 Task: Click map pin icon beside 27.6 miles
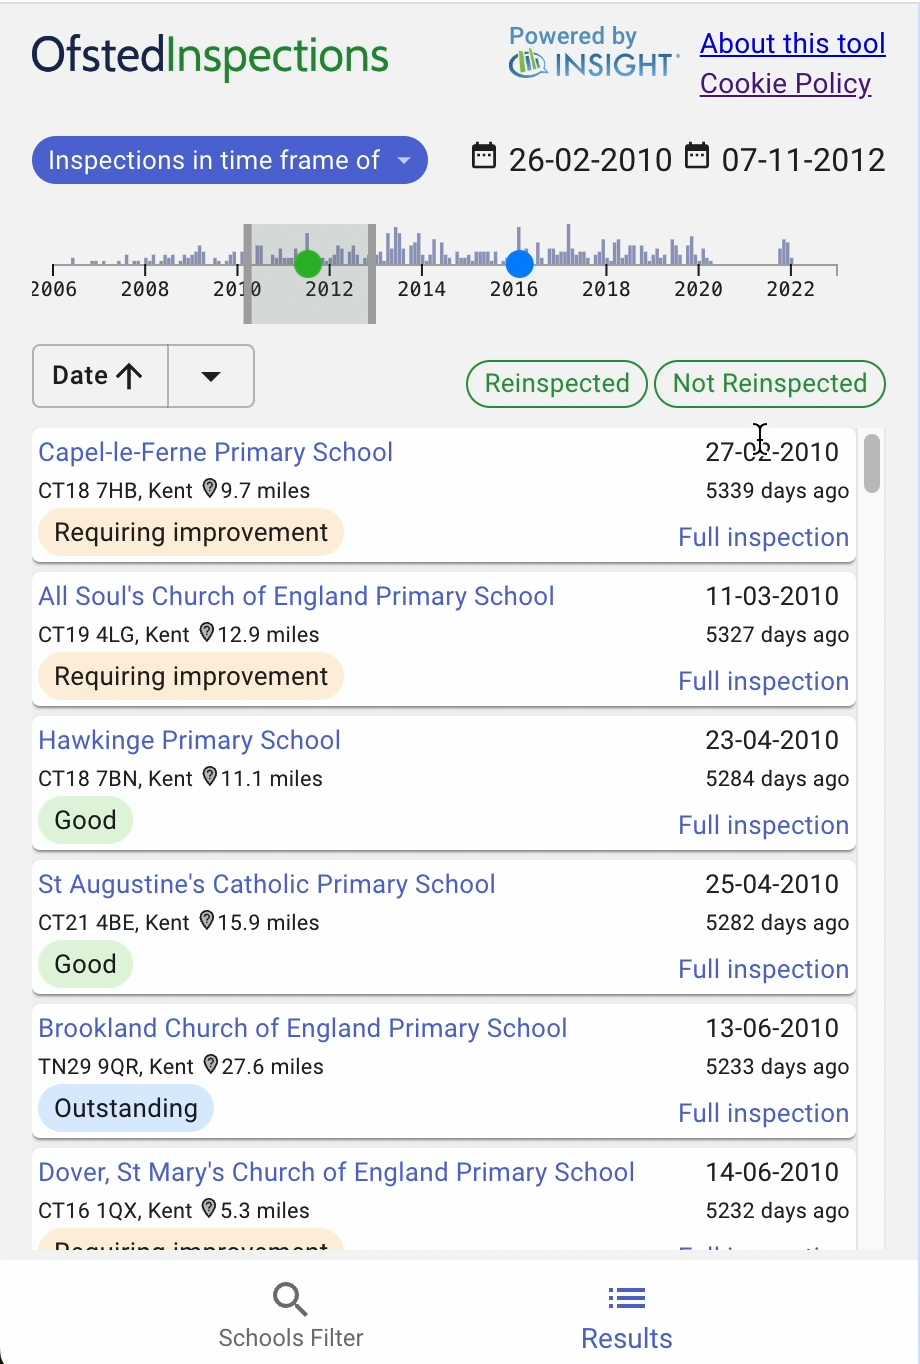pyautogui.click(x=210, y=1065)
